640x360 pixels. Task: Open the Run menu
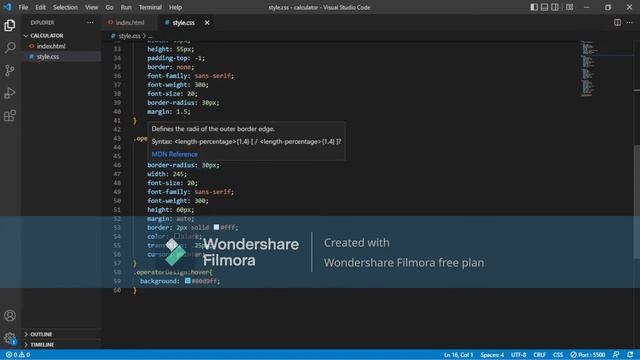pos(126,7)
